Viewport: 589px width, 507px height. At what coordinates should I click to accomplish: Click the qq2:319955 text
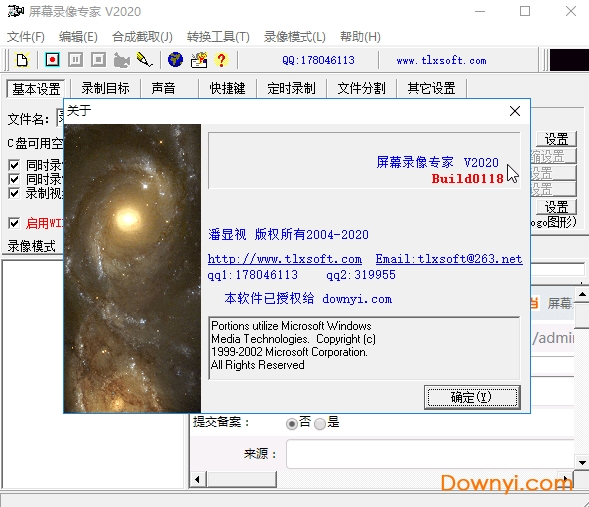361,275
